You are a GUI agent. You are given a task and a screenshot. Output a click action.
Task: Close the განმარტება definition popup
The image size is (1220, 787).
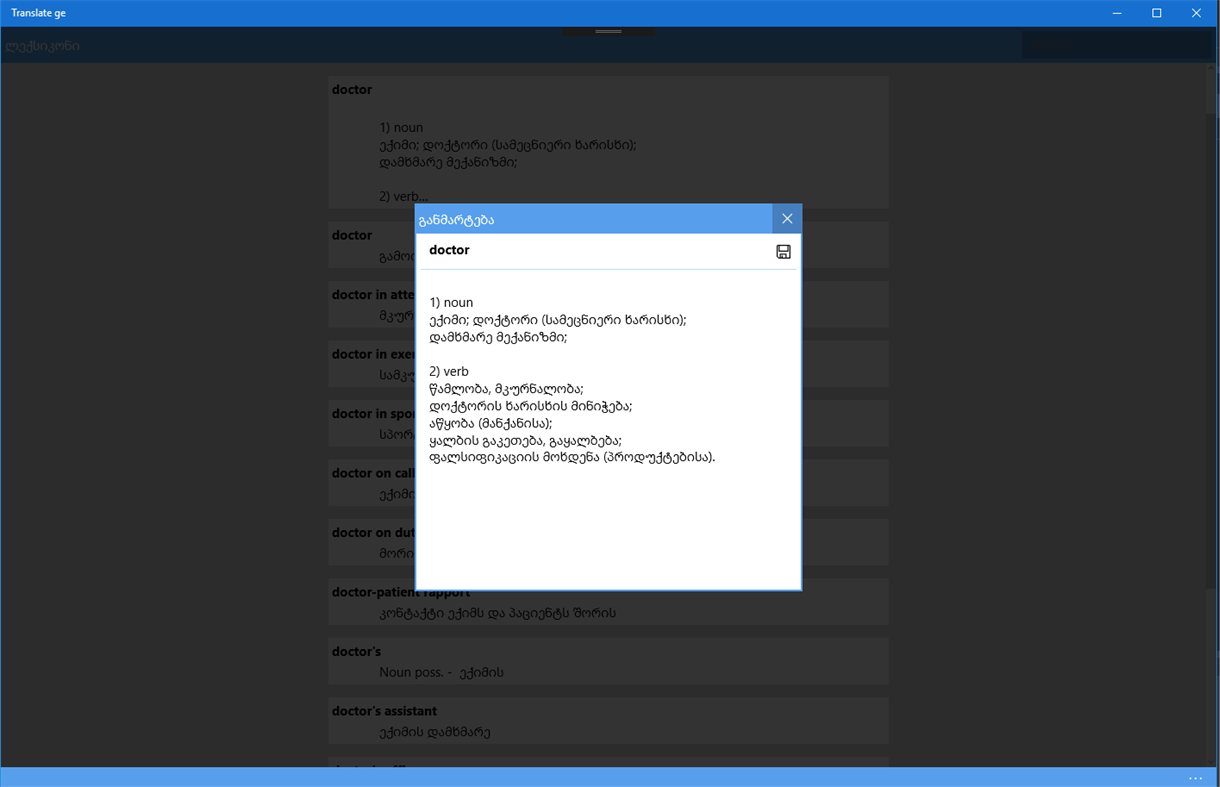[787, 218]
